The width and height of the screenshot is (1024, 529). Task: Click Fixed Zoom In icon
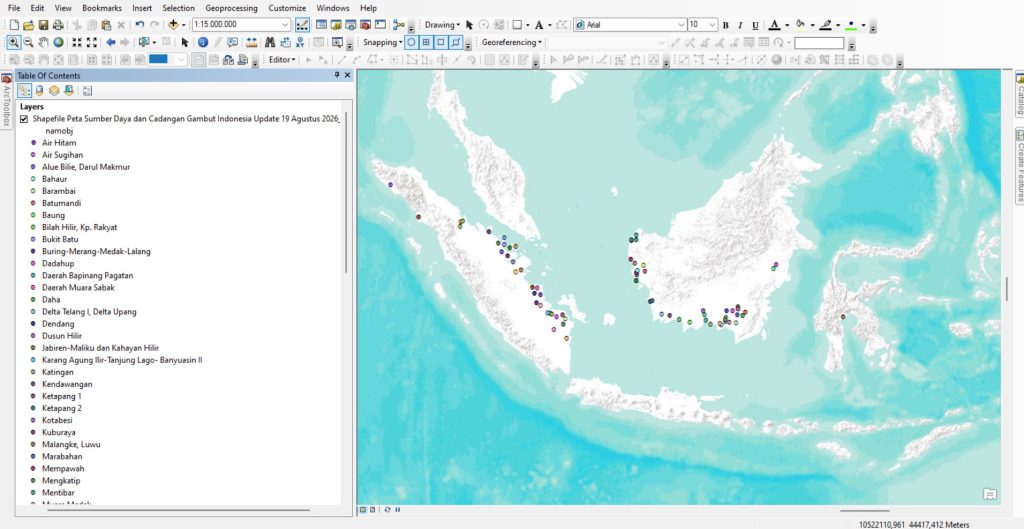coord(76,42)
